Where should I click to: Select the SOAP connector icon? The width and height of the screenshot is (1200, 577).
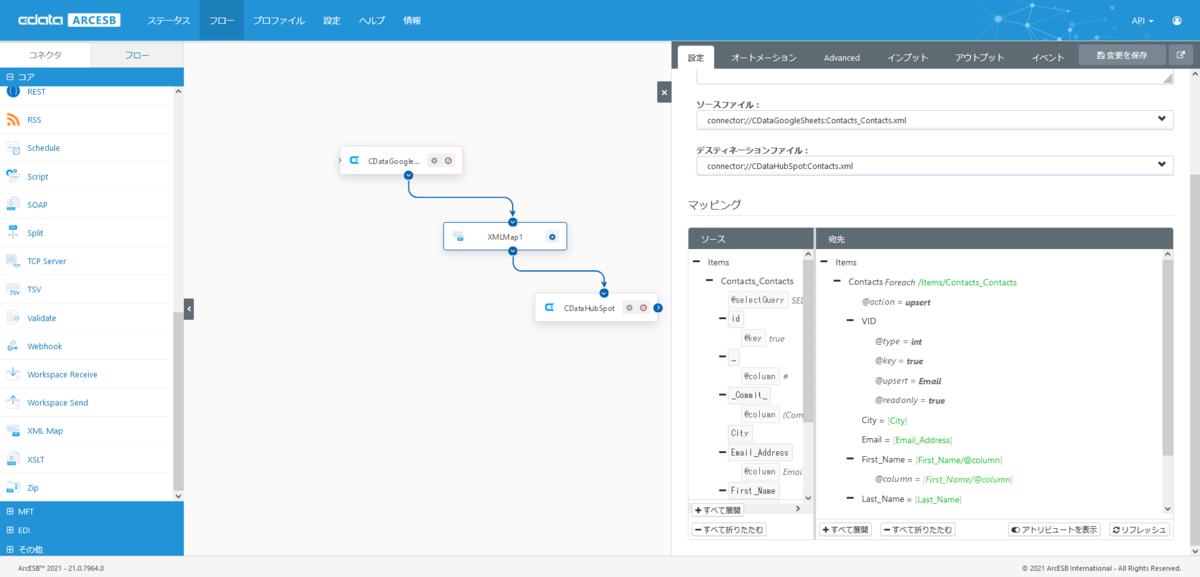click(x=13, y=205)
